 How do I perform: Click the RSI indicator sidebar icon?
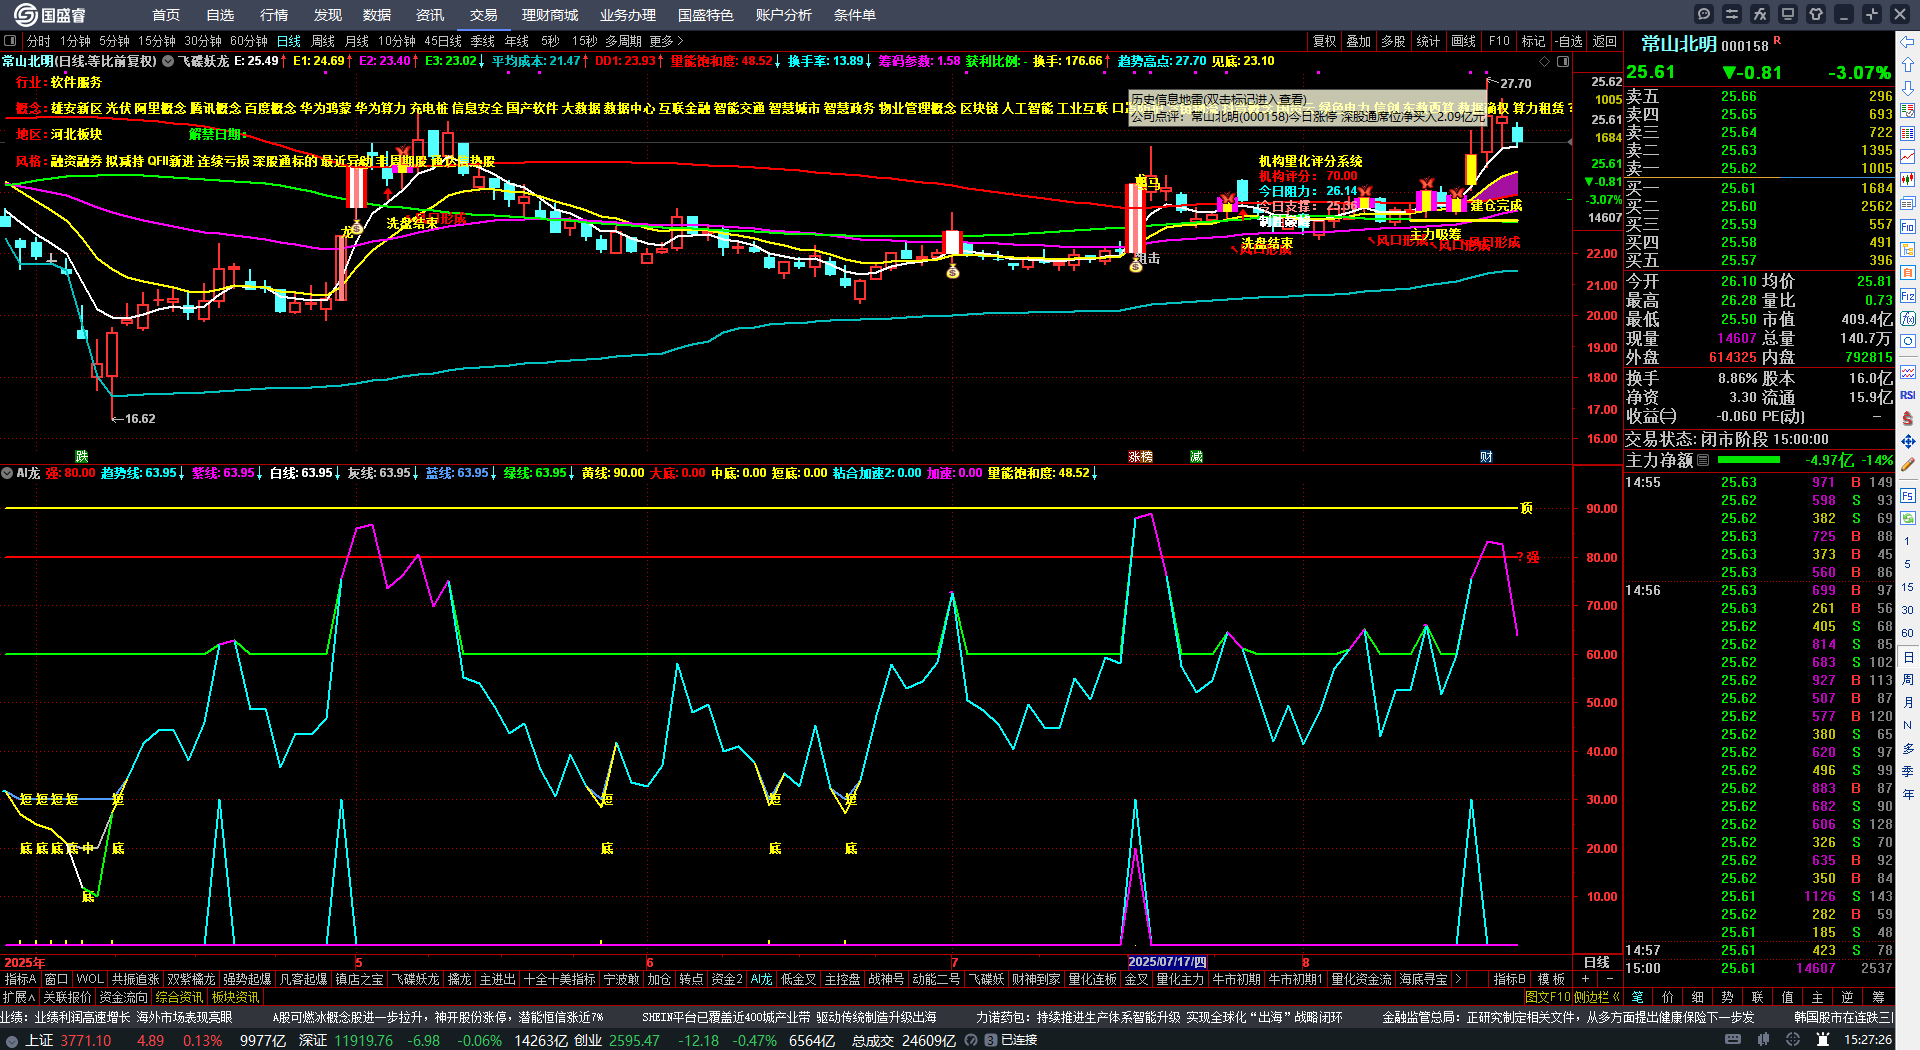coord(1908,395)
